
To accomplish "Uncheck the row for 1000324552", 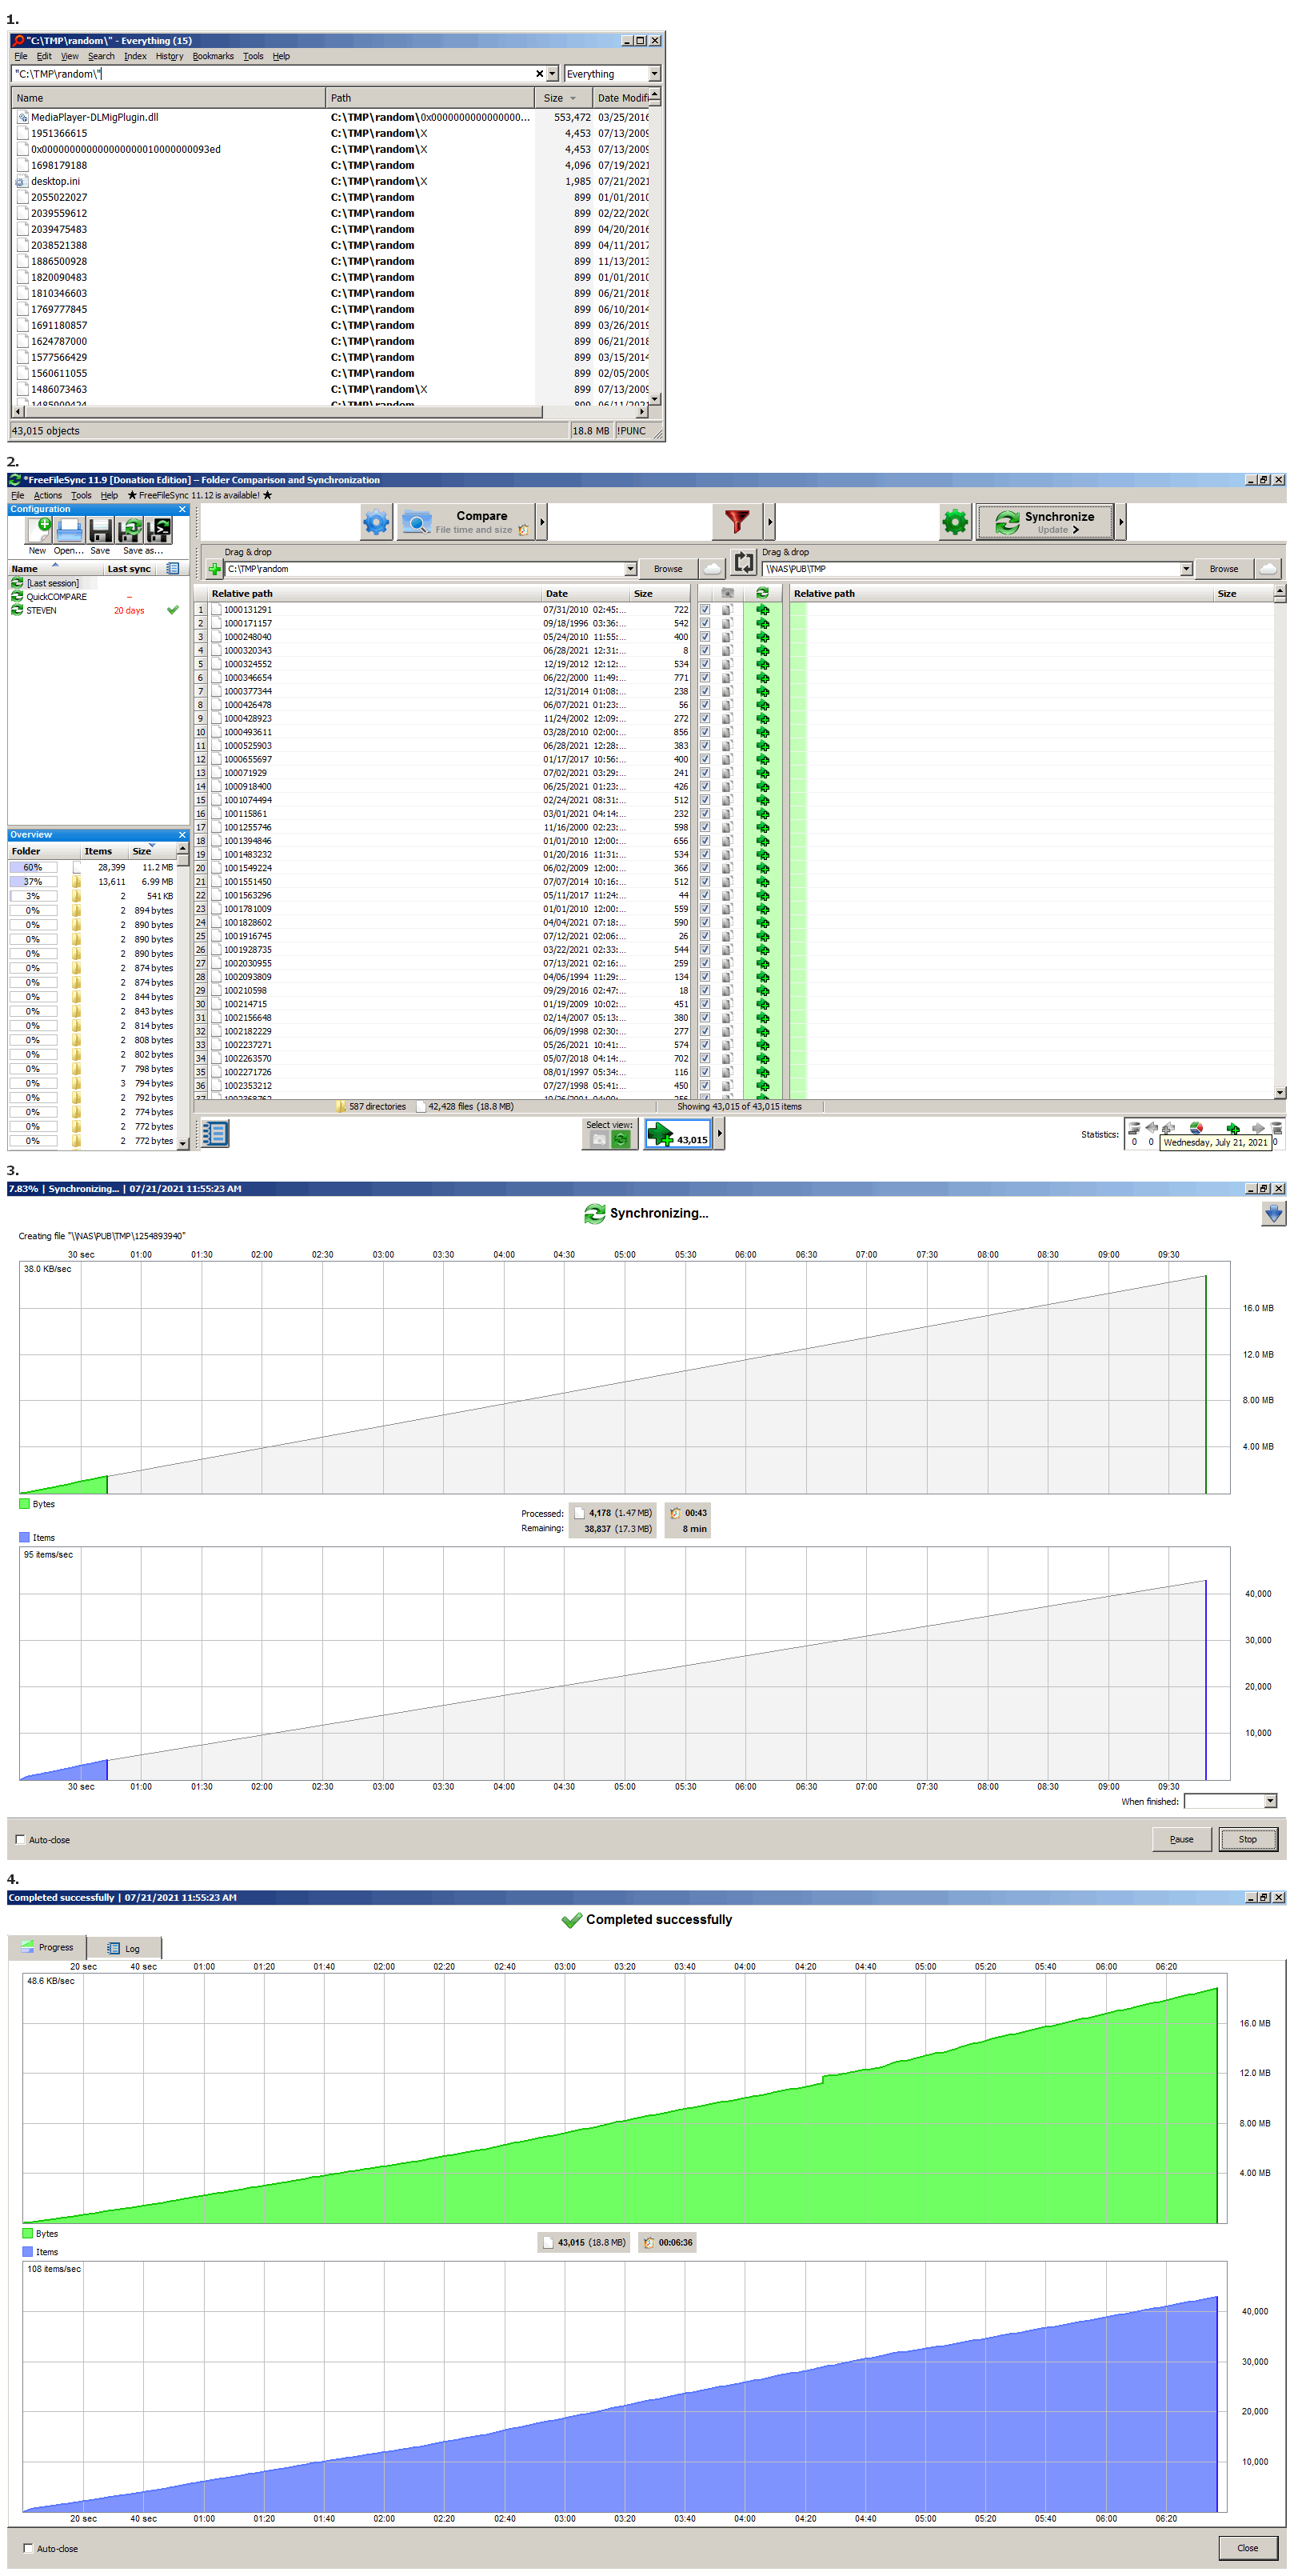I will (x=705, y=664).
